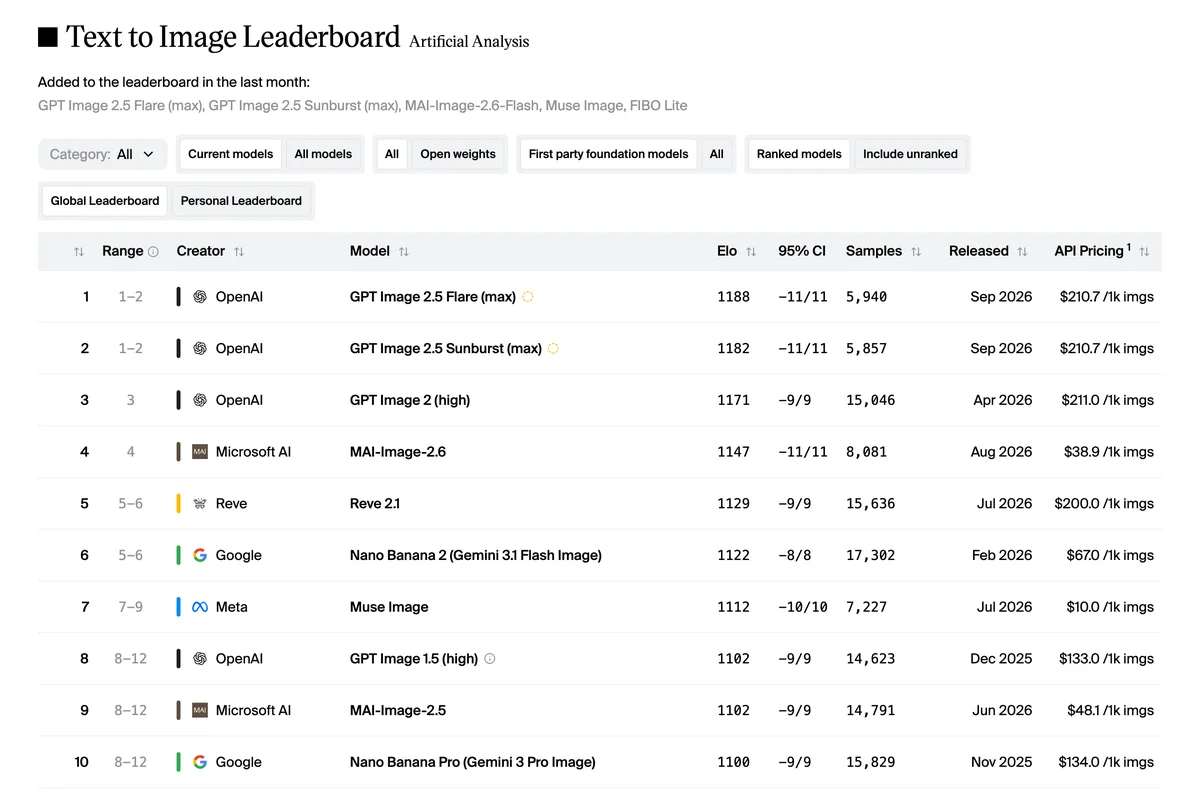The image size is (1200, 800).
Task: Sort by Samples using the arrows icon
Action: [x=916, y=252]
